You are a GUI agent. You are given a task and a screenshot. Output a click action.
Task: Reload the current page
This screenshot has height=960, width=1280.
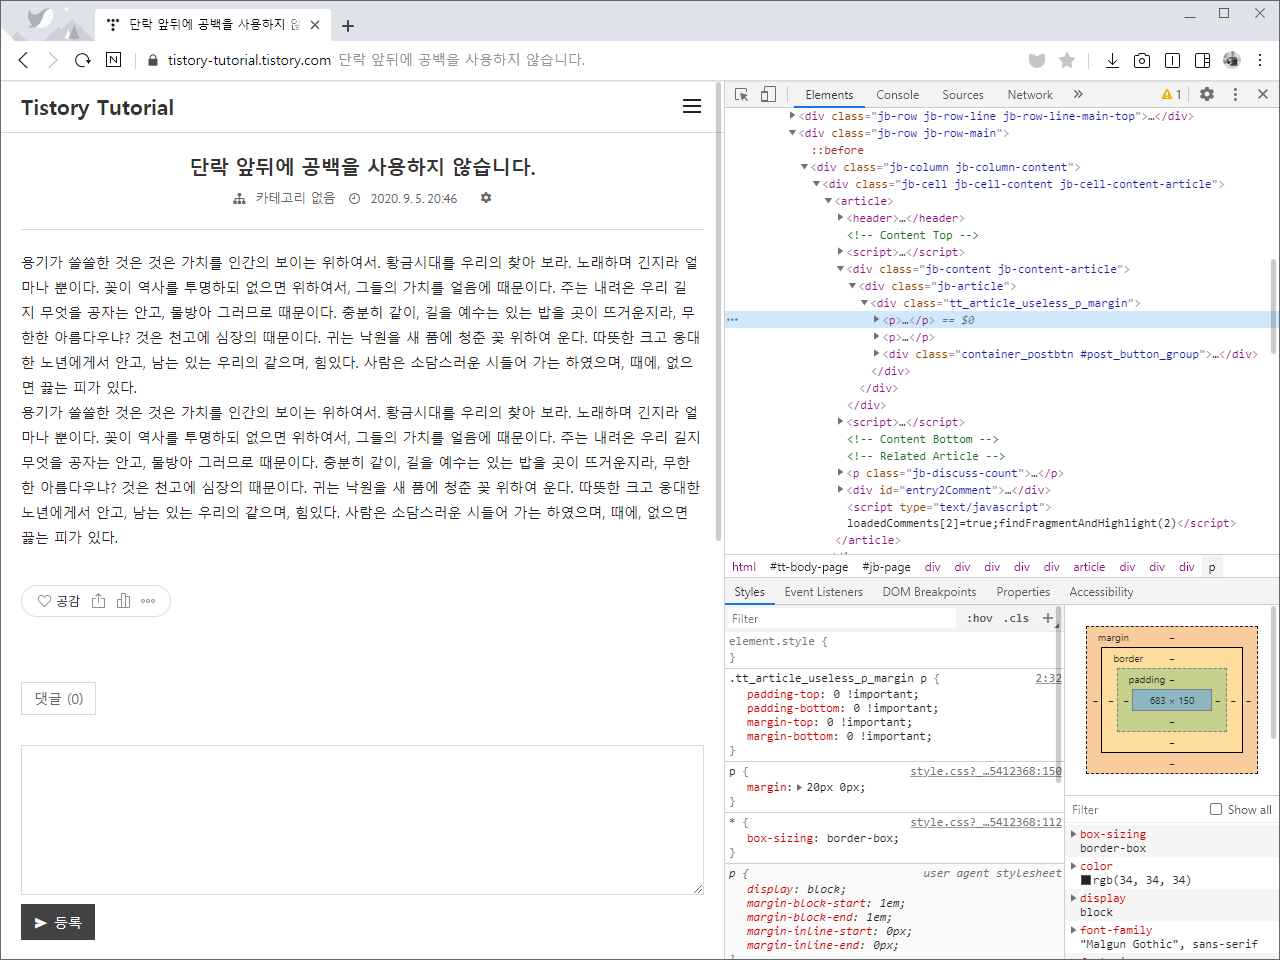coord(83,60)
